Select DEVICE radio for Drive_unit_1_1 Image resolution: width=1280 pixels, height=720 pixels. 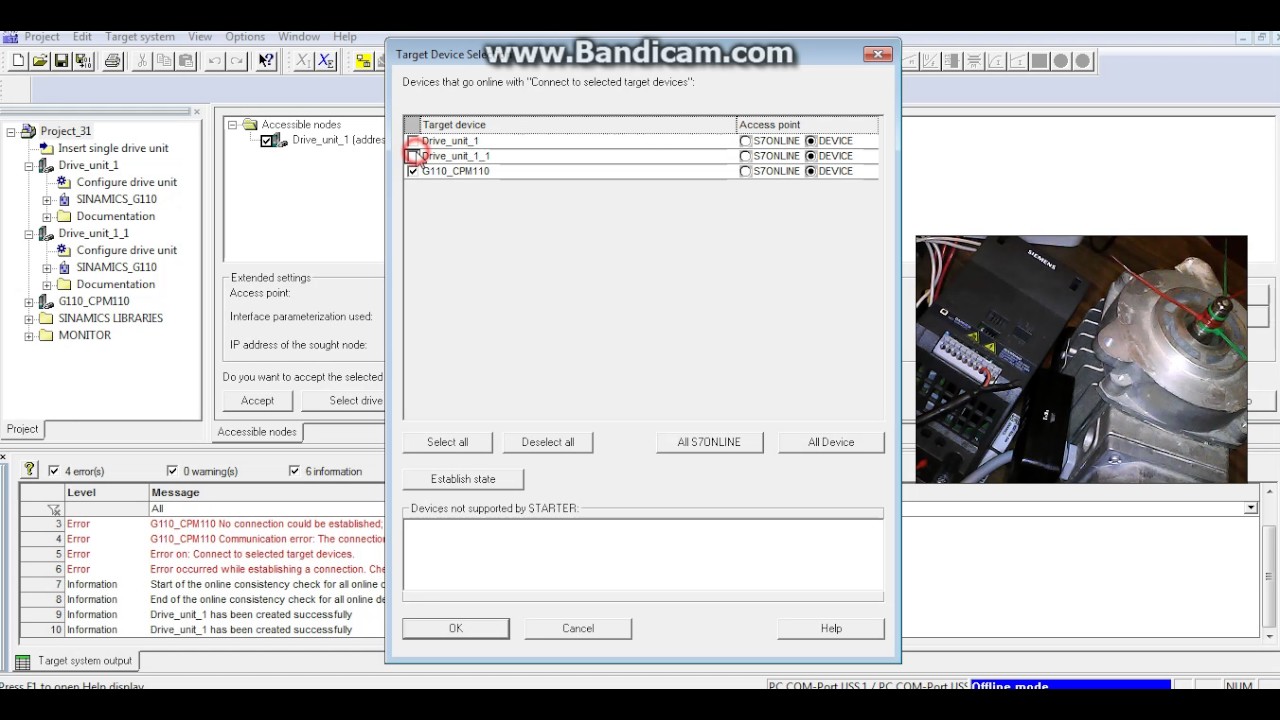[x=811, y=156]
